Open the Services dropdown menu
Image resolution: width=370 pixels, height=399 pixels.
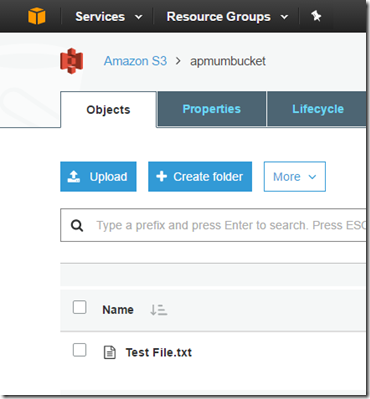click(109, 16)
